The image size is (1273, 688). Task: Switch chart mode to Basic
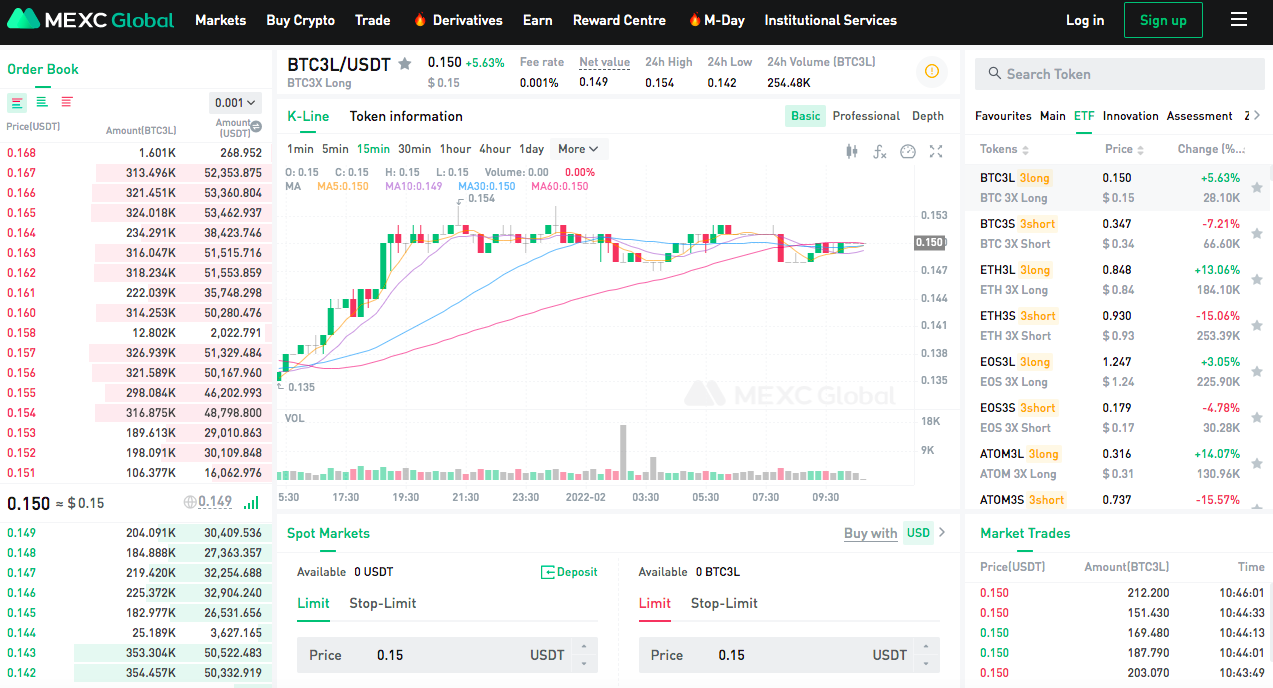click(x=805, y=116)
